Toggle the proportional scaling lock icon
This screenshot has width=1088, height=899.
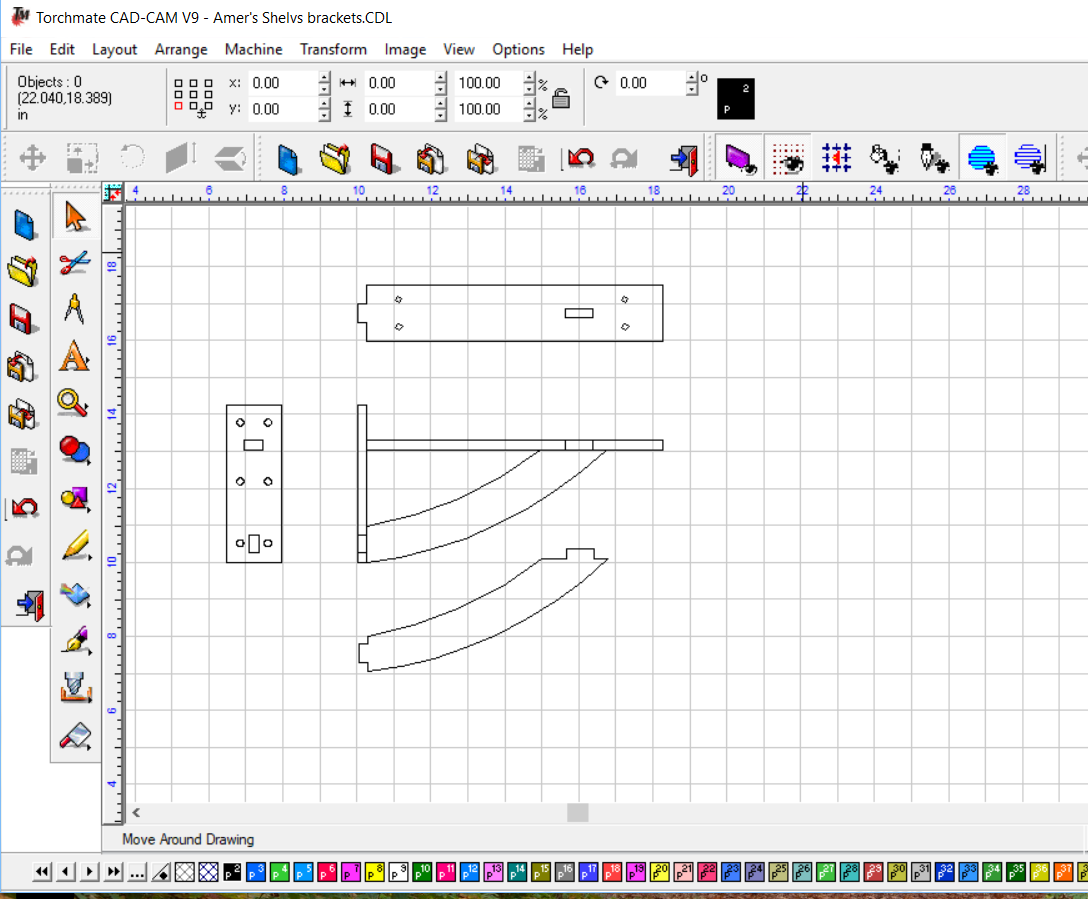(x=560, y=97)
